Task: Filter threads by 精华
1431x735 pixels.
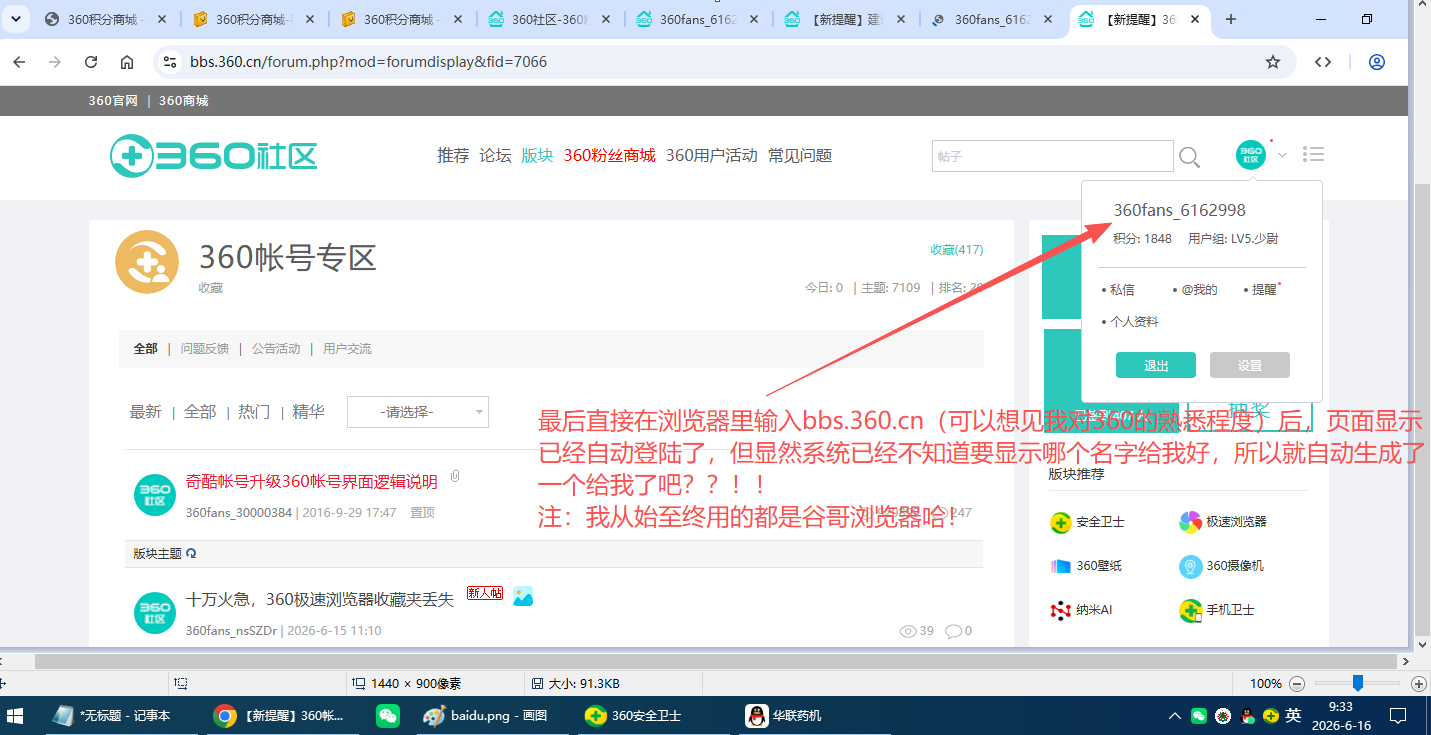Action: 308,412
